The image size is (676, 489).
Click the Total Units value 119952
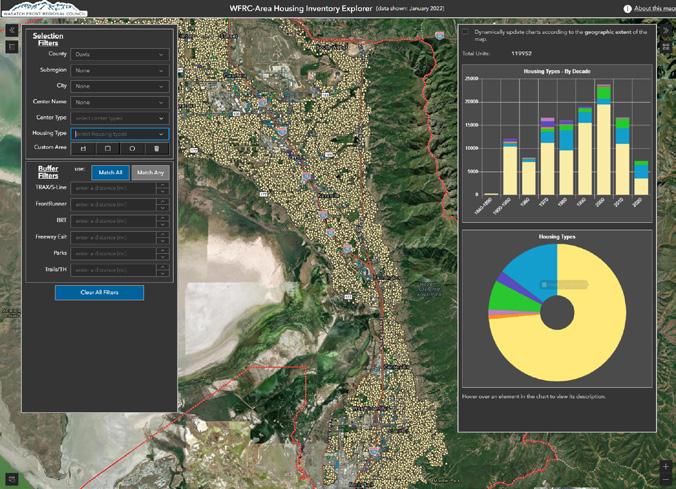click(521, 53)
